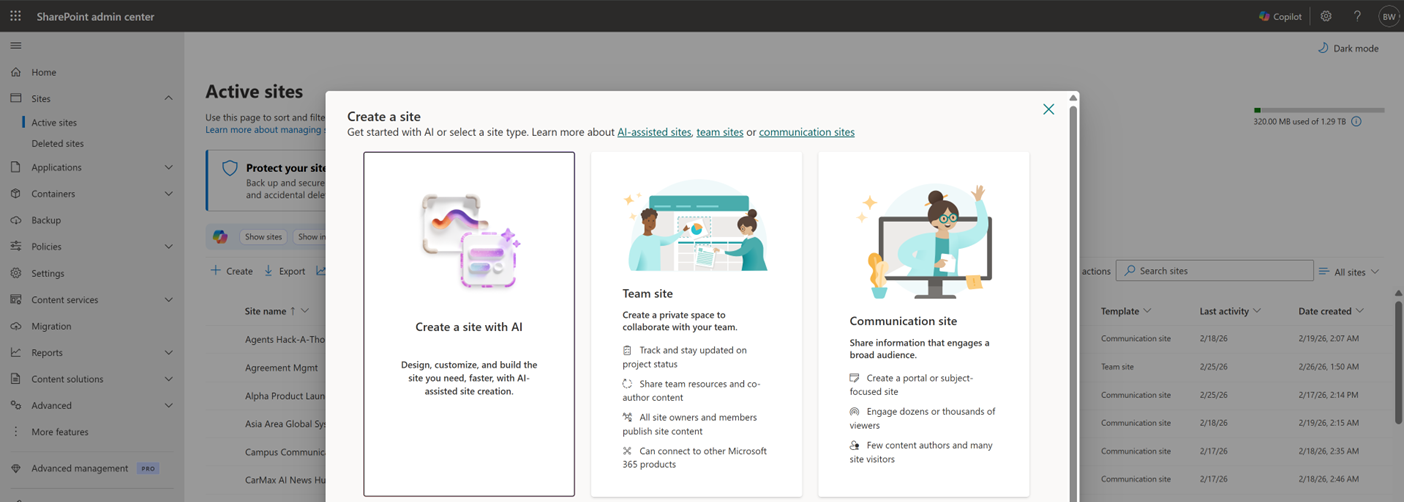Open More features in navigation
The image size is (1404, 502).
[x=60, y=432]
